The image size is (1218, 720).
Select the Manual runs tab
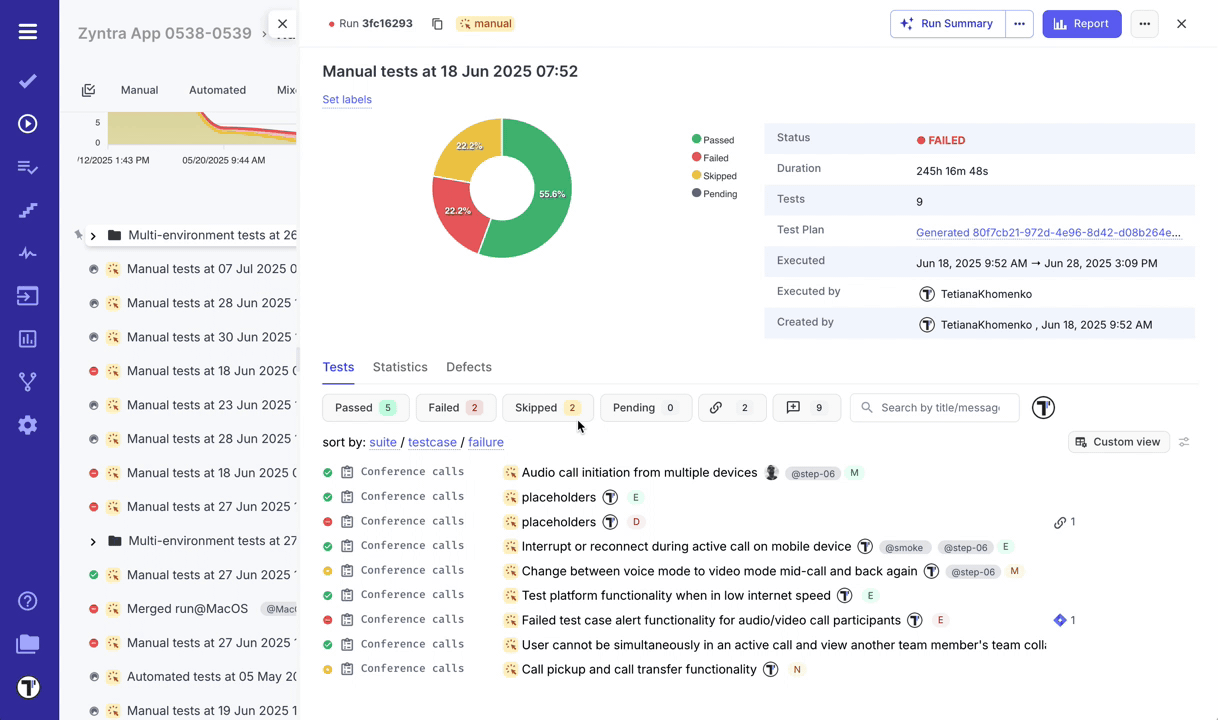tap(139, 90)
